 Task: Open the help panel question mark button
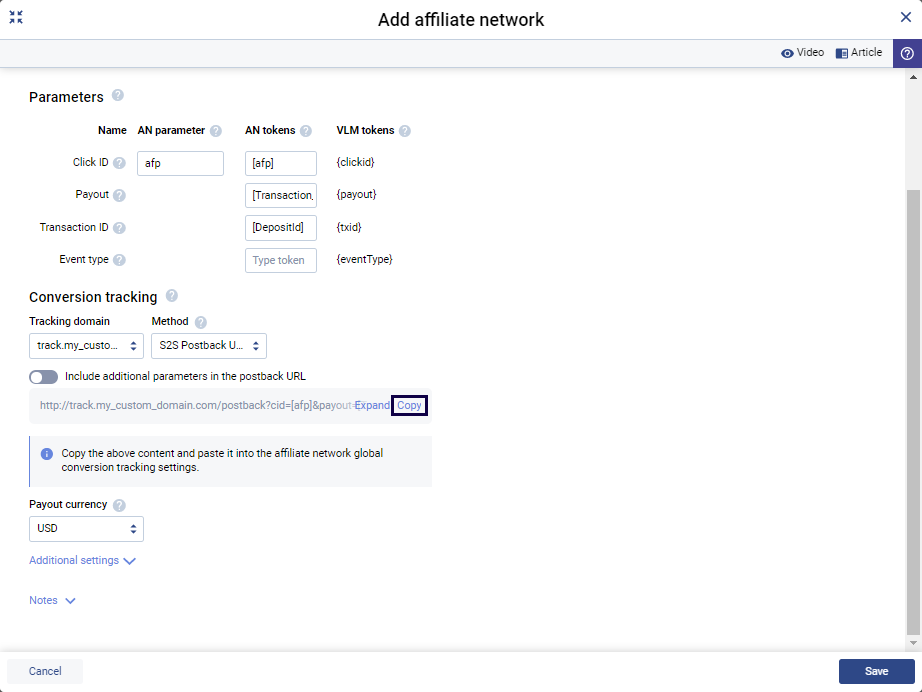(907, 54)
